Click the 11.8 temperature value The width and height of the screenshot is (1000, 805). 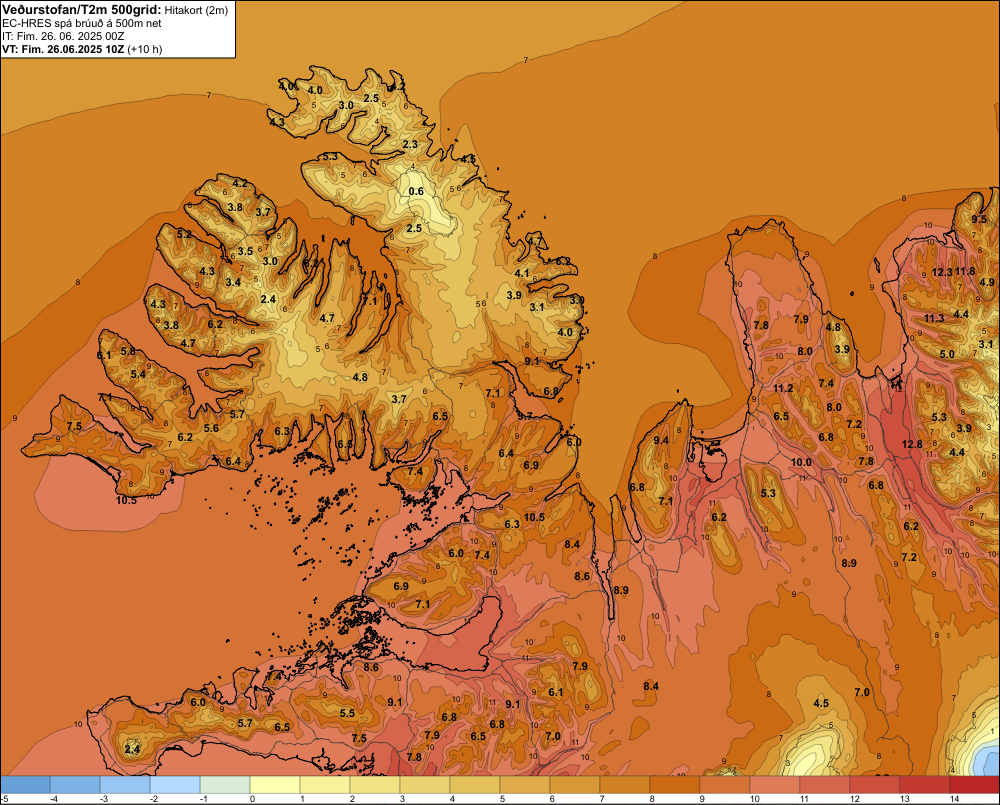click(x=965, y=271)
